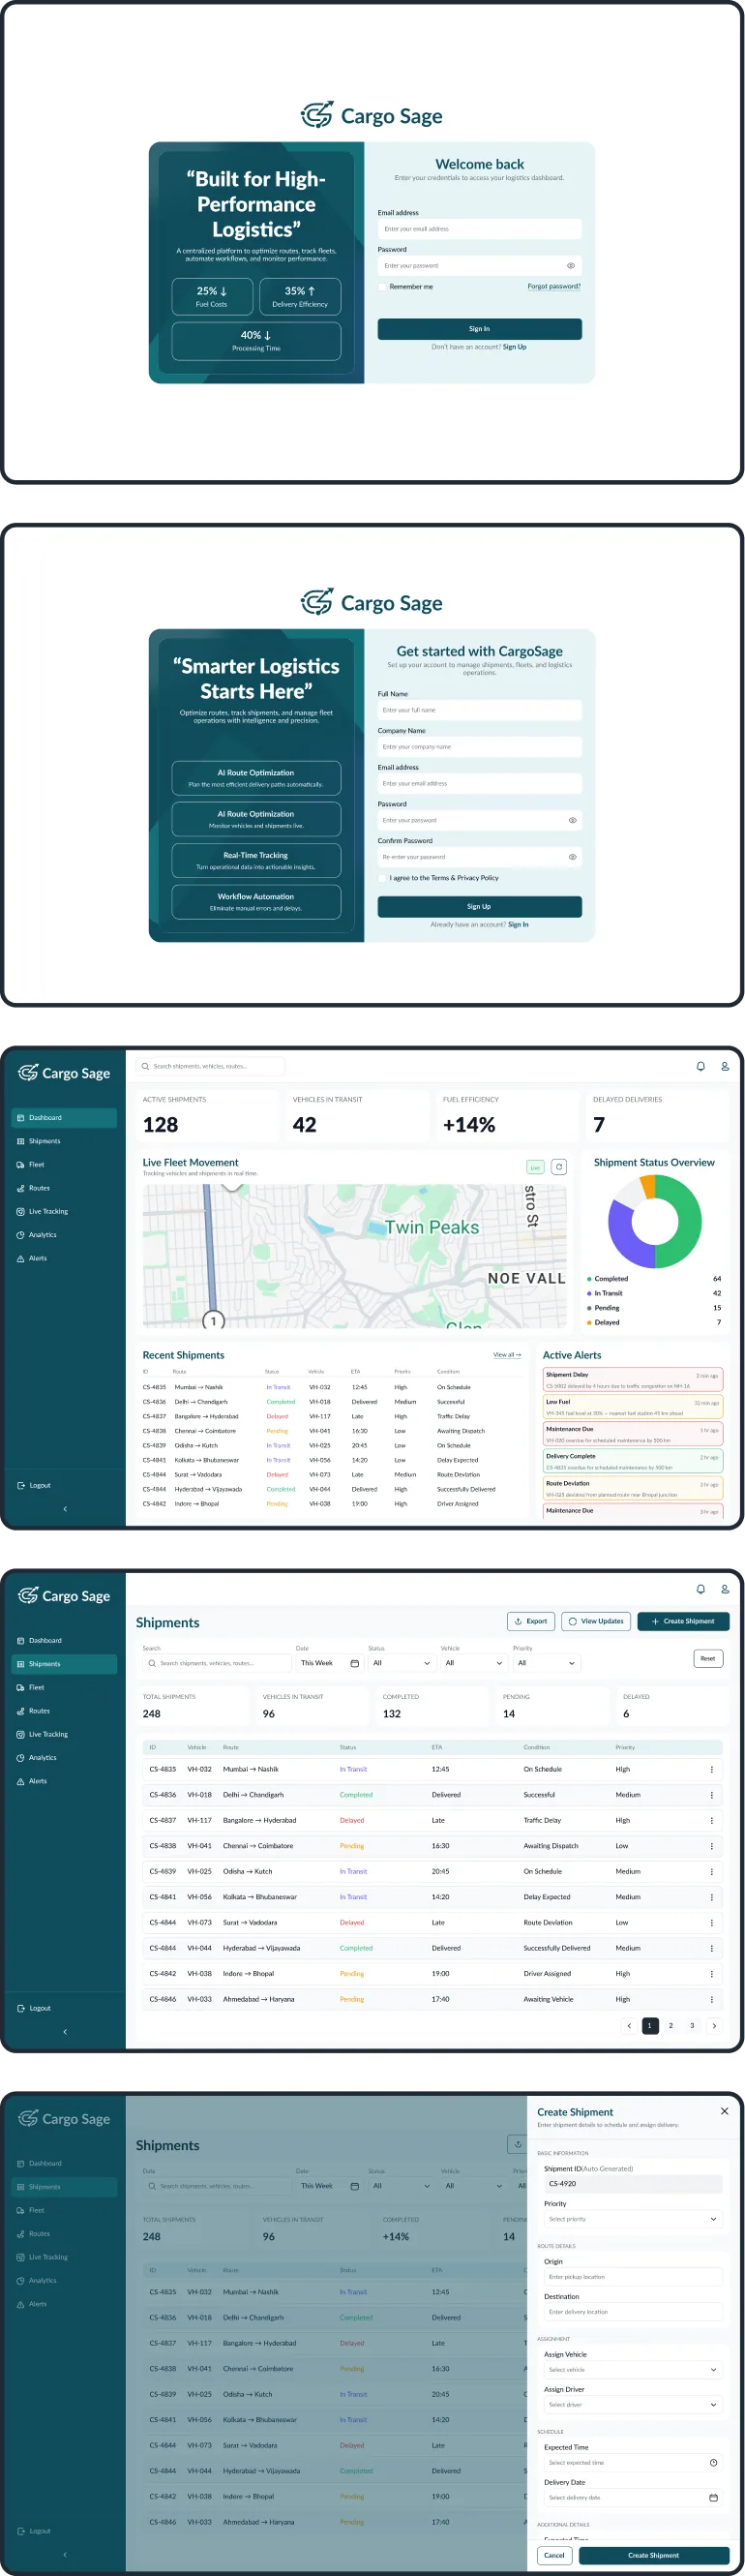
Task: Open Assign Vehicle dropdown in Create Shipment
Action: (632, 2369)
